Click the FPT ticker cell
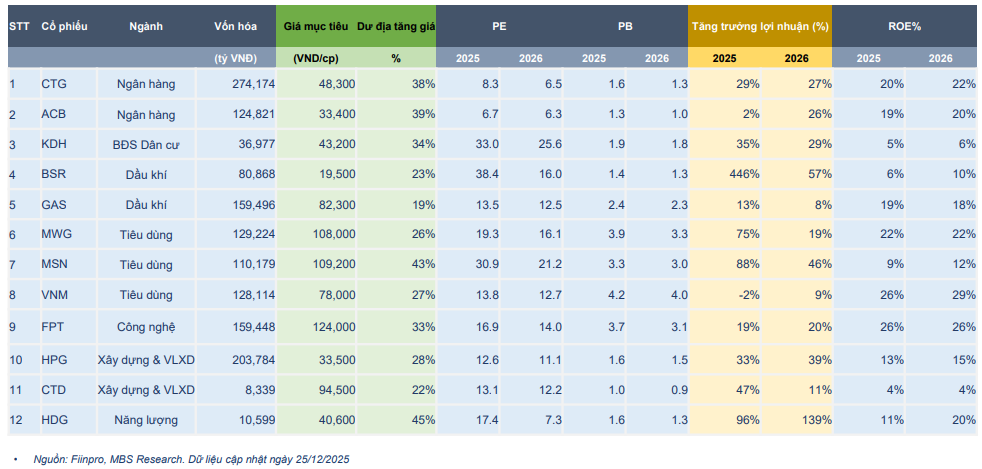 tap(52, 326)
